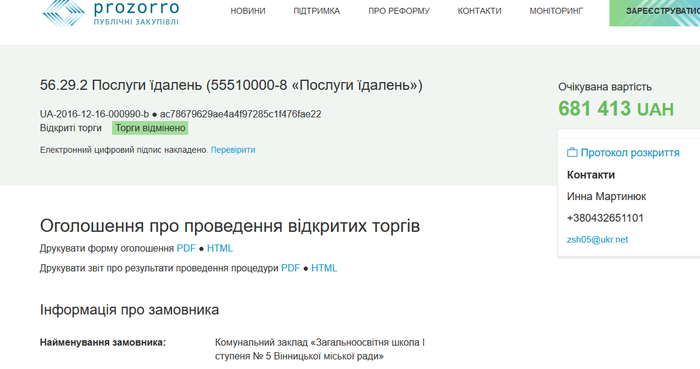
Task: Select hash ac78679629ae4a4f97285c1f476fae22
Action: pyautogui.click(x=241, y=114)
